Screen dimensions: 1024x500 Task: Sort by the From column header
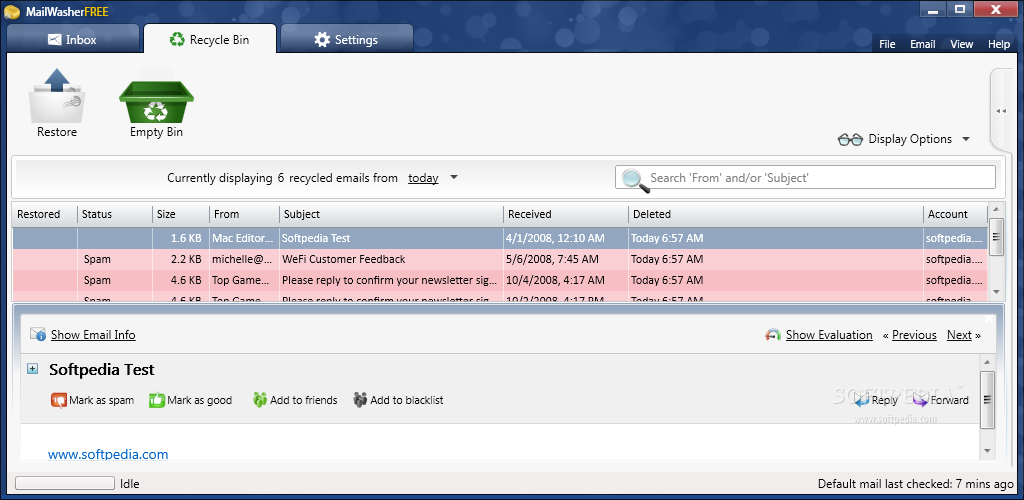coord(244,214)
